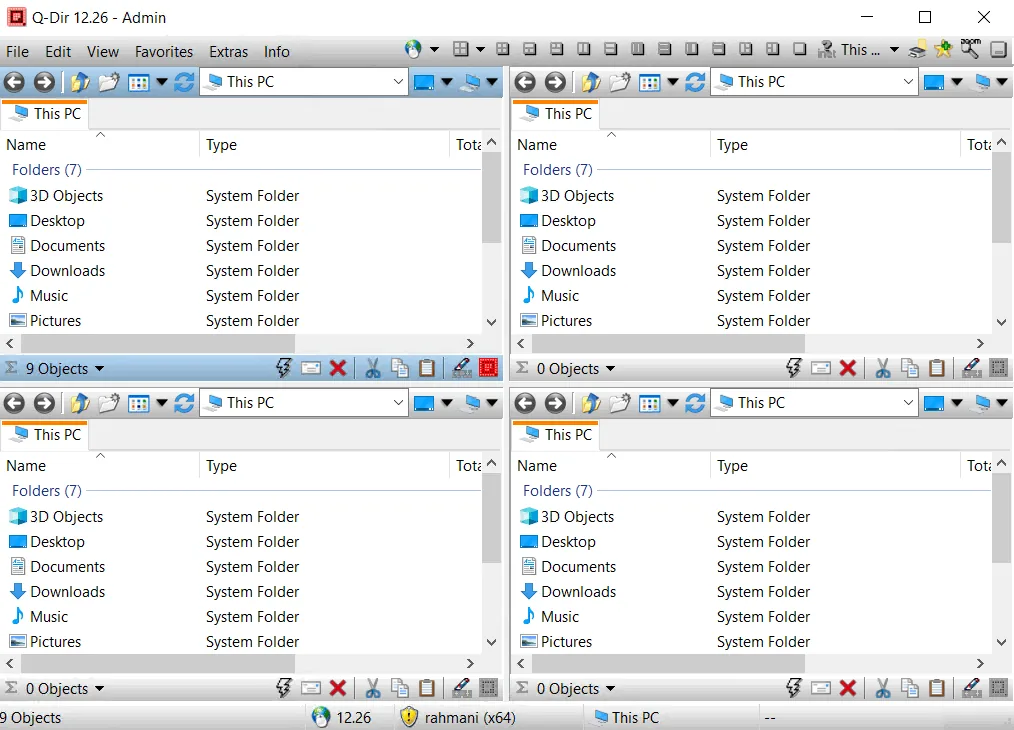Refresh the top-right pane listing
1014x730 pixels.
[695, 82]
